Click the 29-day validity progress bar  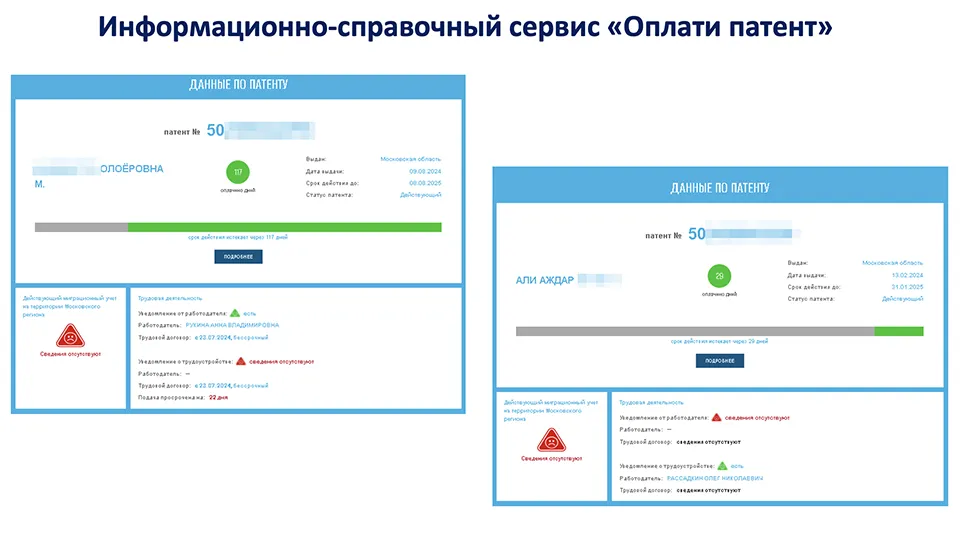click(719, 331)
